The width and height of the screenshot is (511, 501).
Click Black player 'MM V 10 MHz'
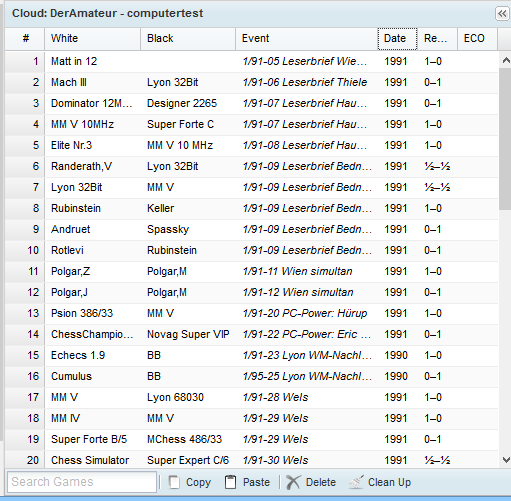click(x=180, y=145)
